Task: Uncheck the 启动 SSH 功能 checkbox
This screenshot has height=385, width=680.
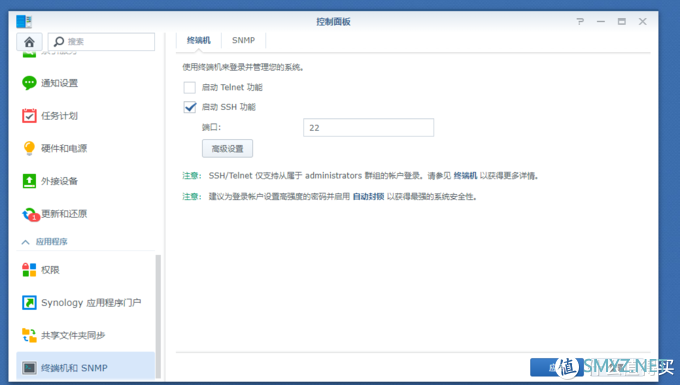Action: 190,107
